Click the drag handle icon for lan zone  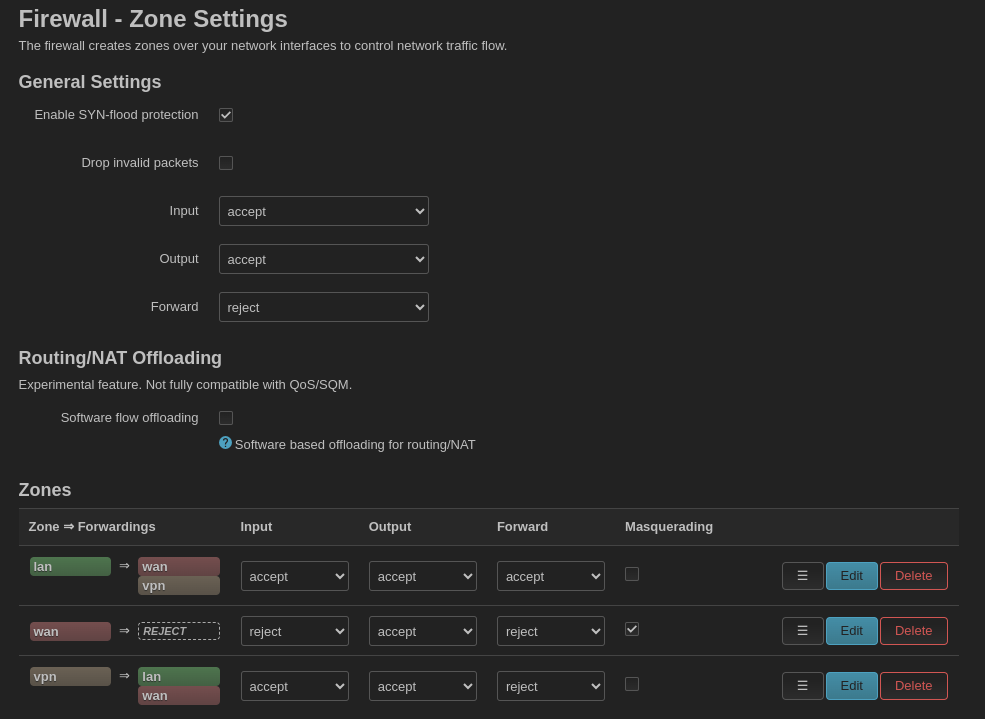point(802,576)
